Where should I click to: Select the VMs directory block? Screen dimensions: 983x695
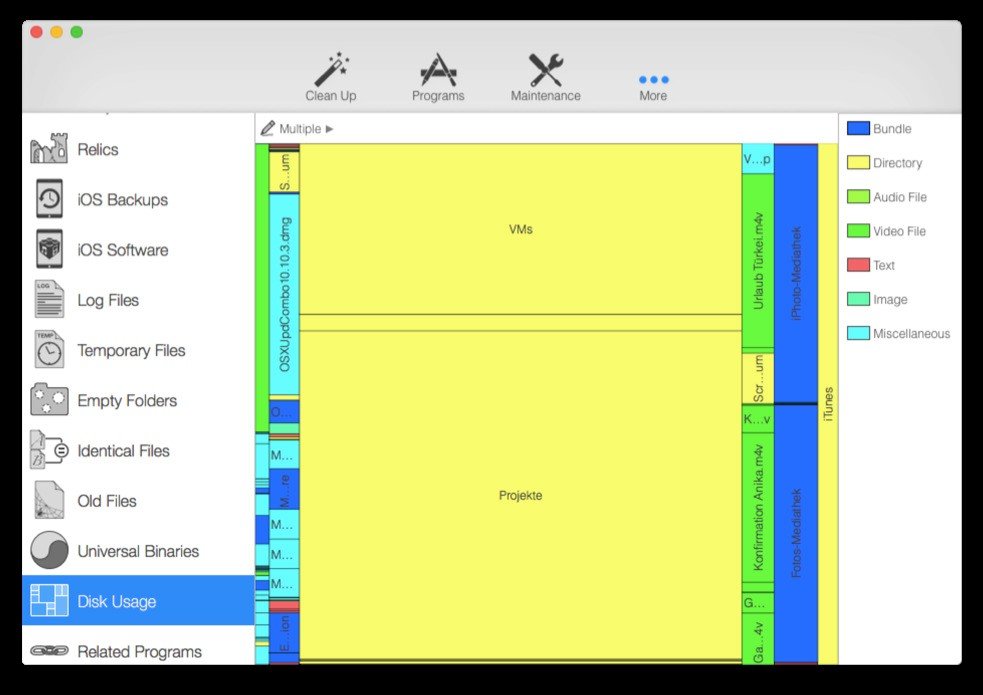pyautogui.click(x=520, y=229)
